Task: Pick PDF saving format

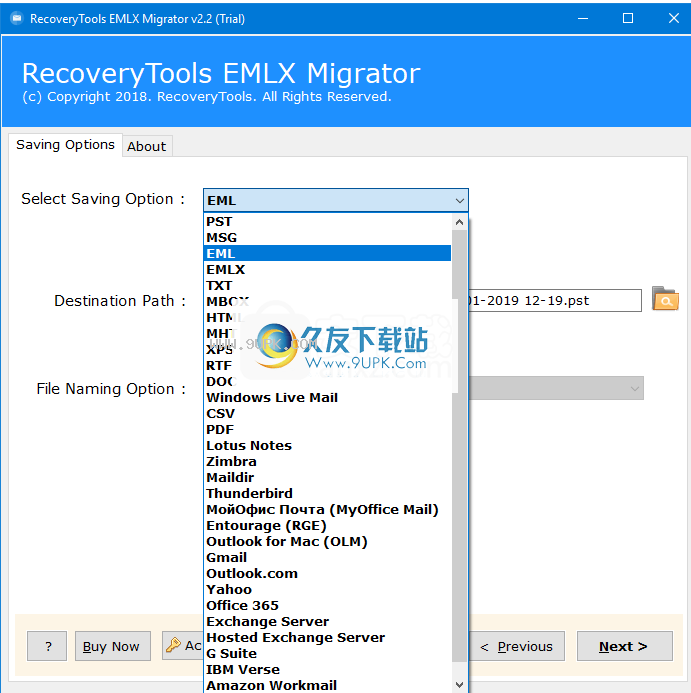Action: (x=328, y=429)
